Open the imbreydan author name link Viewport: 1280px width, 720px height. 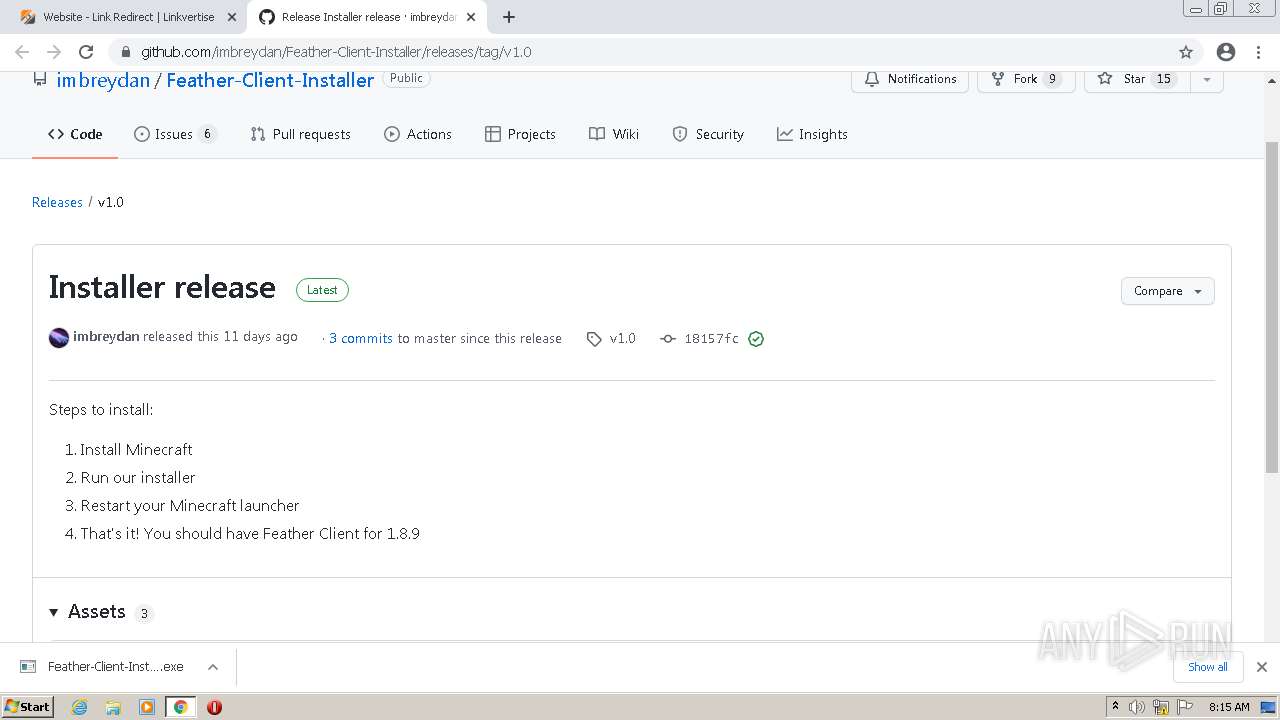(x=106, y=337)
